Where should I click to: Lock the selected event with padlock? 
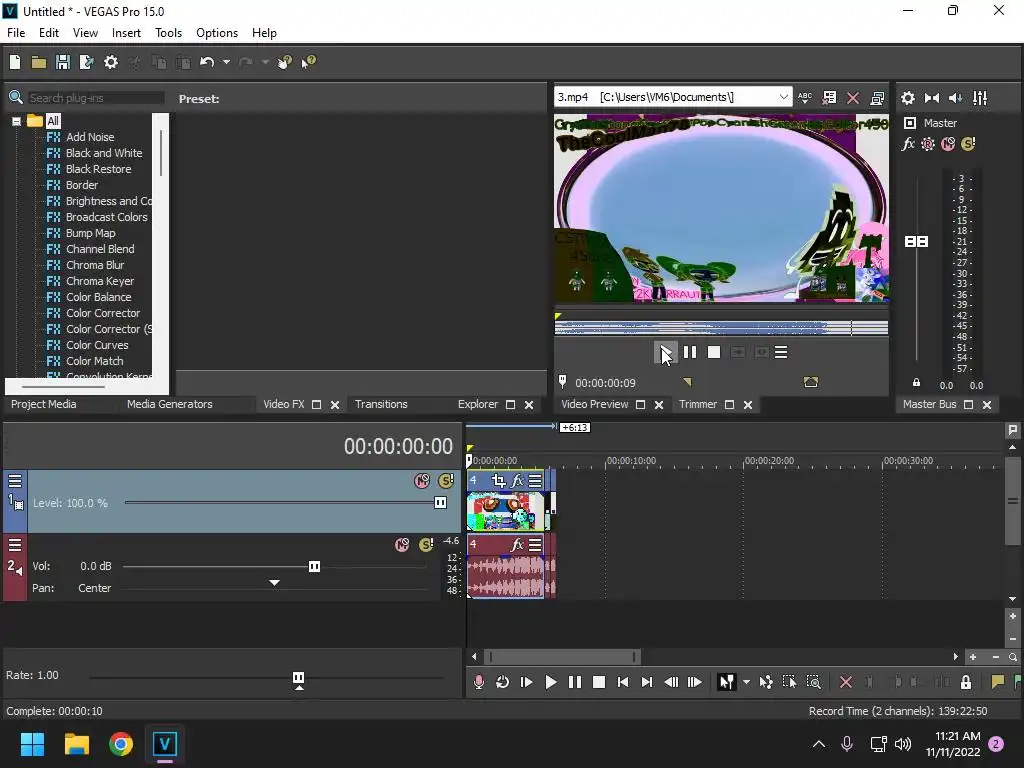[966, 682]
